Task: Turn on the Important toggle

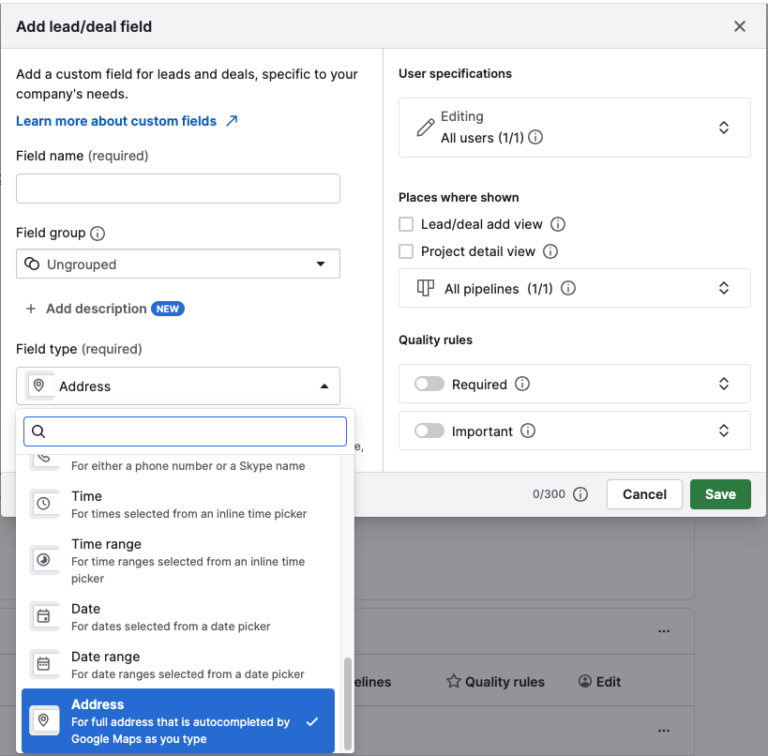Action: click(429, 431)
